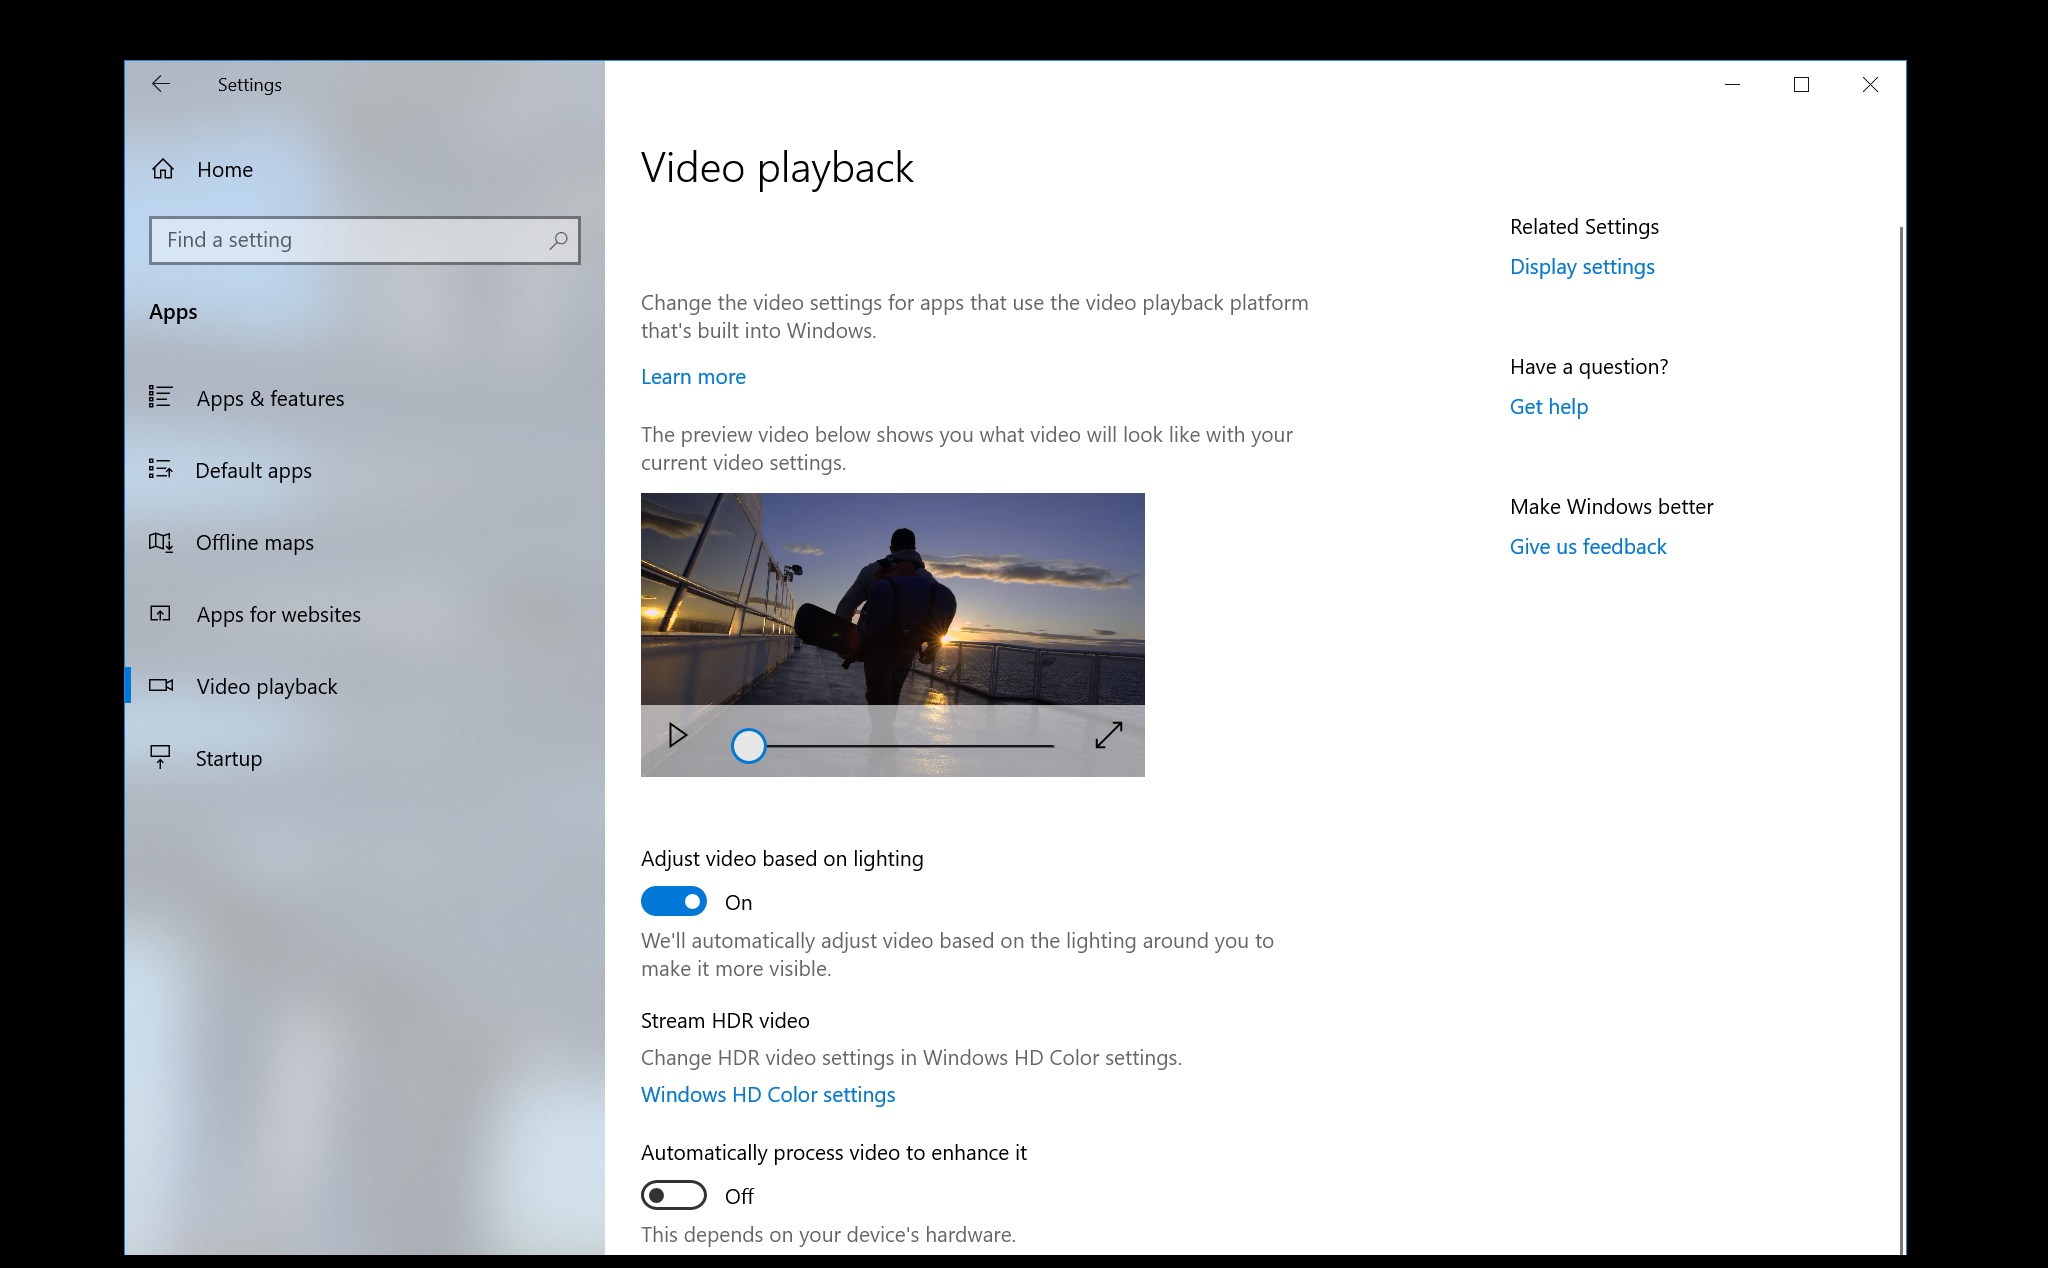Enable Automatically process video to enhance it

673,1195
